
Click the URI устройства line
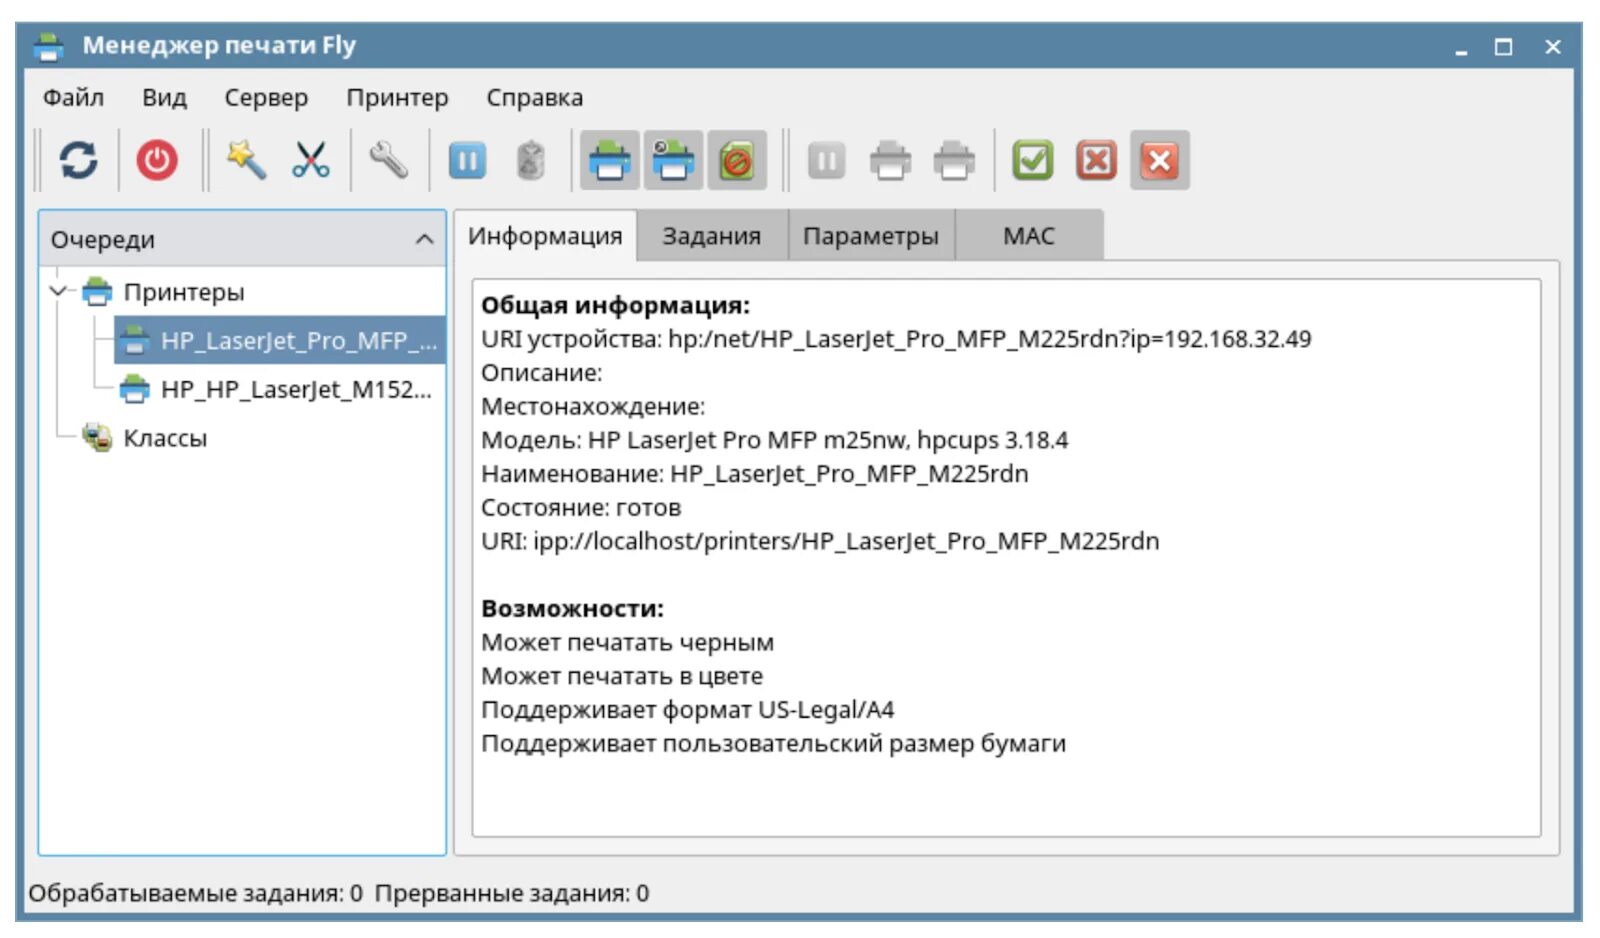tap(896, 339)
